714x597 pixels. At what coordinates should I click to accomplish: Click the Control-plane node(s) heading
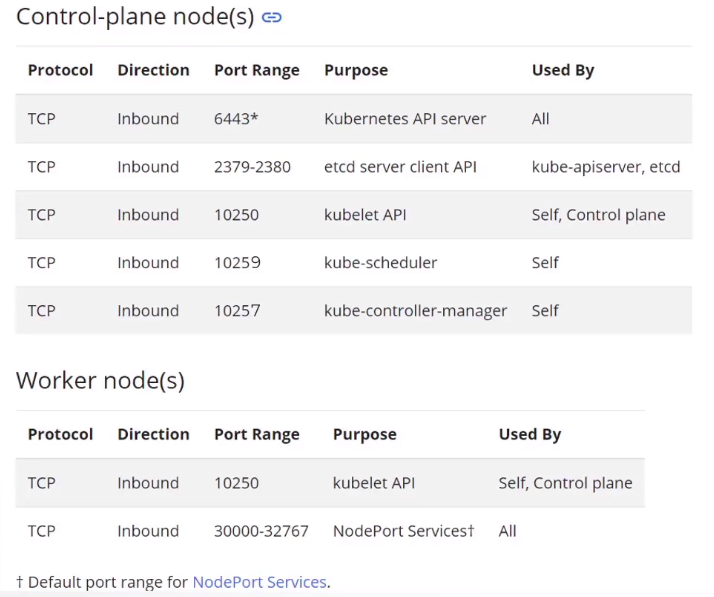pos(135,17)
